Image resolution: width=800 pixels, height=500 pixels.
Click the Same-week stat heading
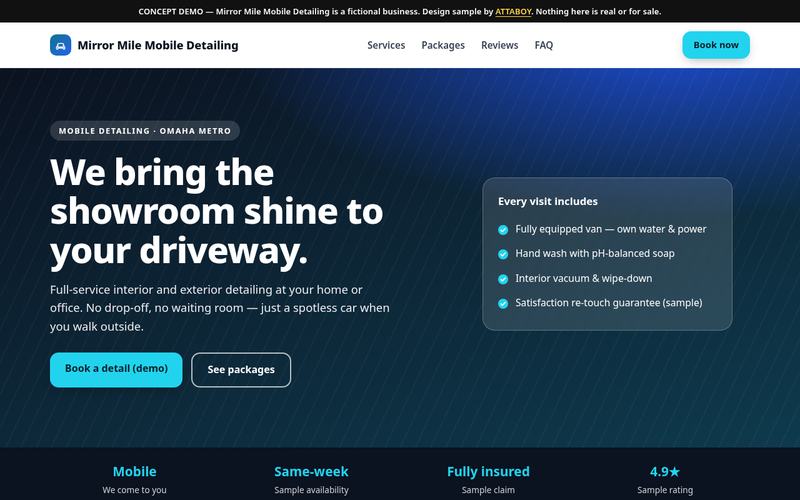click(311, 471)
